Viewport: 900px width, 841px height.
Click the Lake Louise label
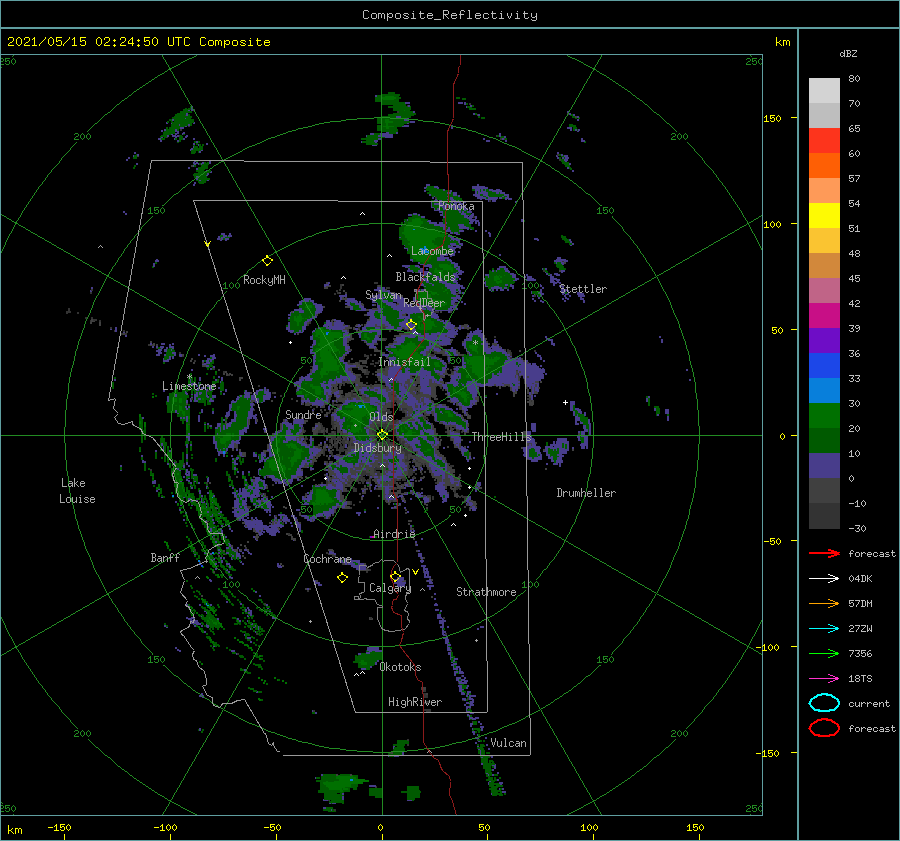[x=77, y=491]
